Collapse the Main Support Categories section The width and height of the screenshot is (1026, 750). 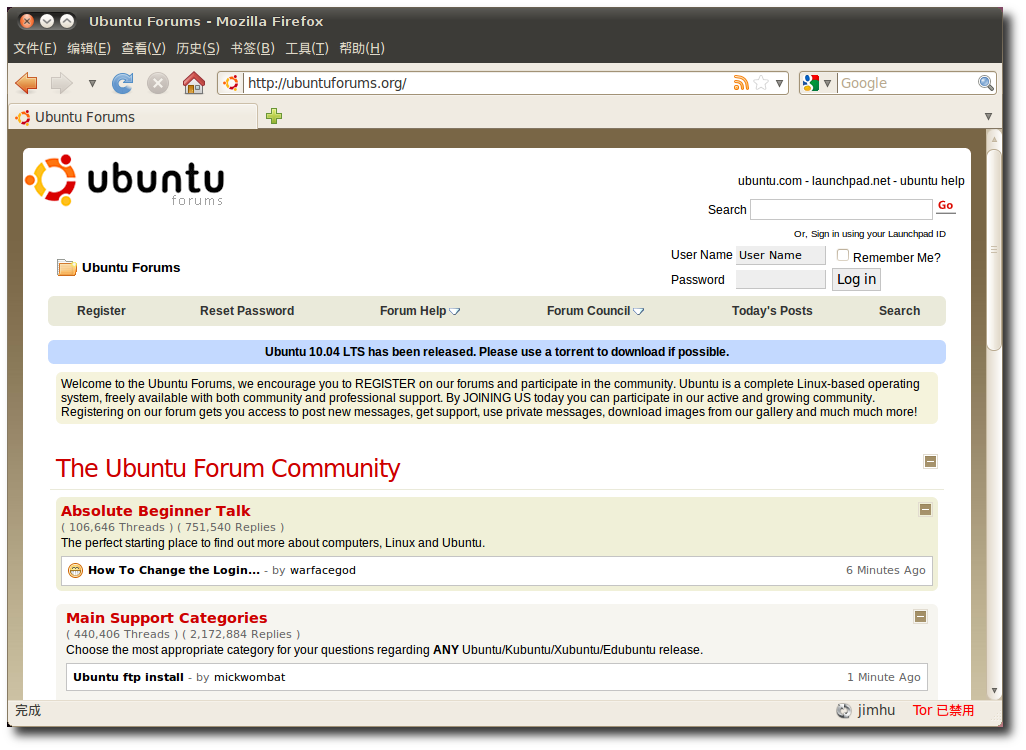point(920,616)
